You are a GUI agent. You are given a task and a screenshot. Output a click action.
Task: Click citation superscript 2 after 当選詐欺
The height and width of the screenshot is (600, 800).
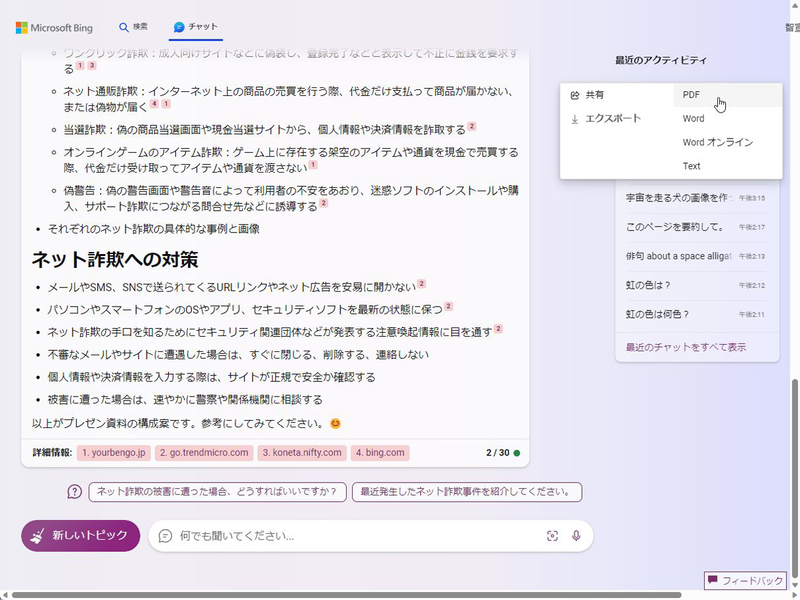(472, 127)
